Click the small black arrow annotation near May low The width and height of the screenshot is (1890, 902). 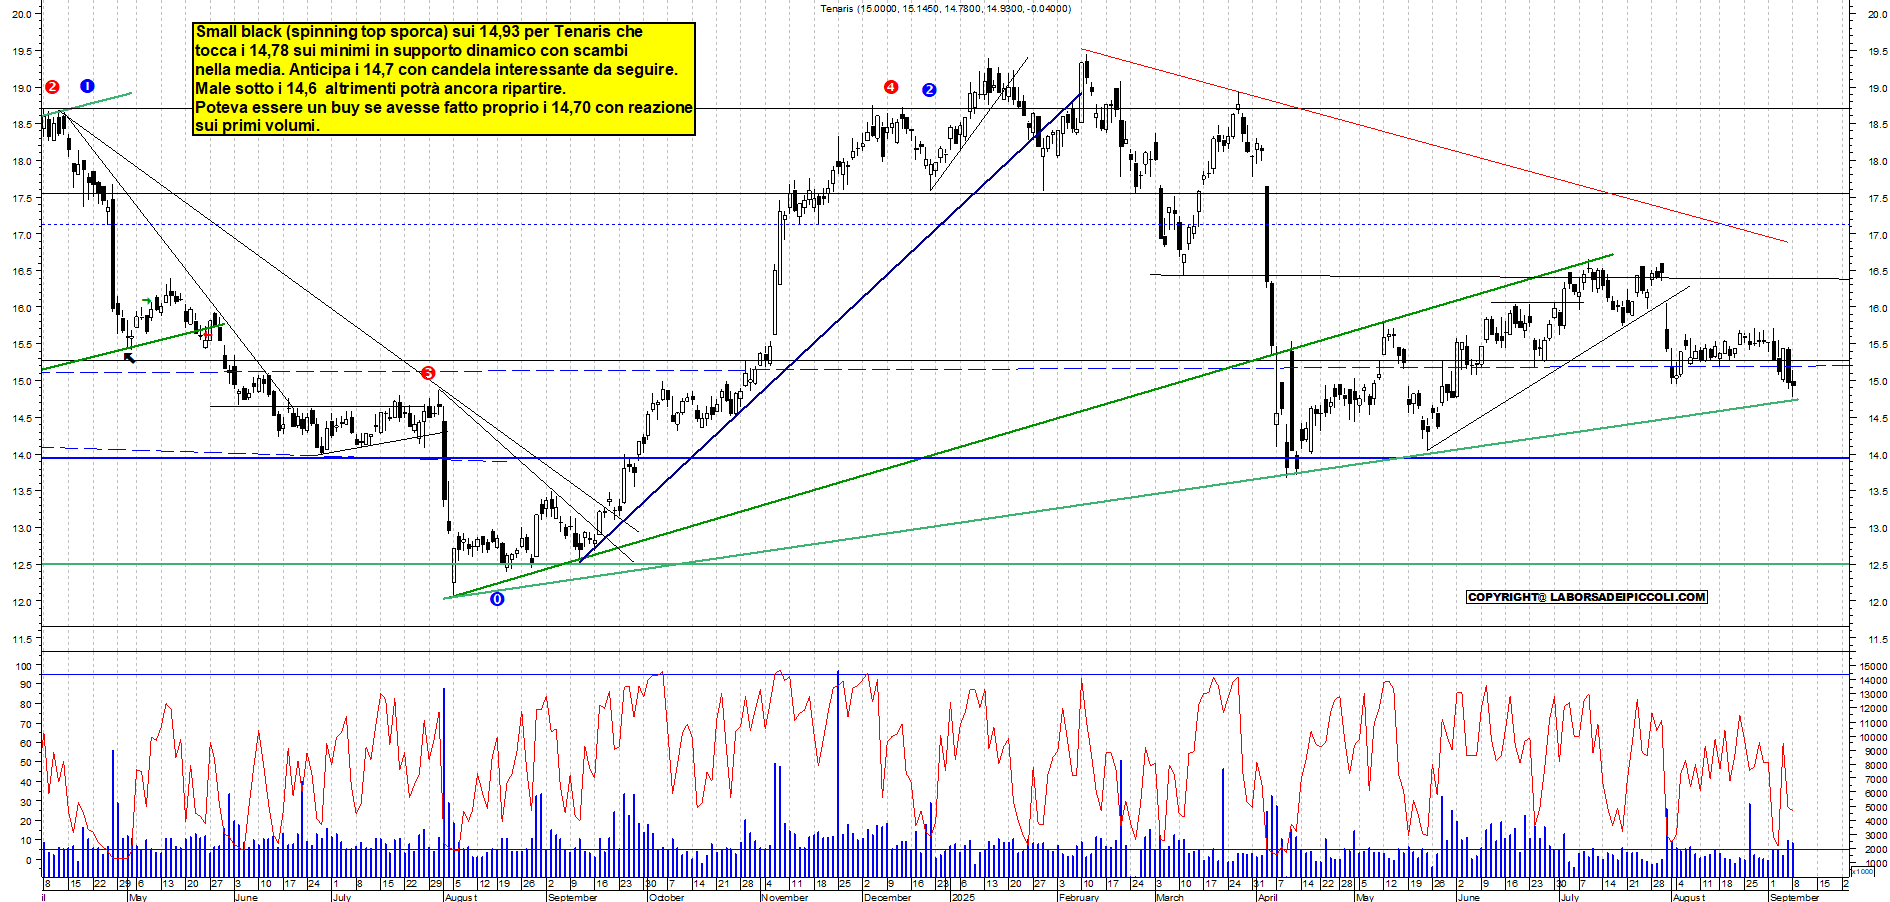click(x=129, y=357)
